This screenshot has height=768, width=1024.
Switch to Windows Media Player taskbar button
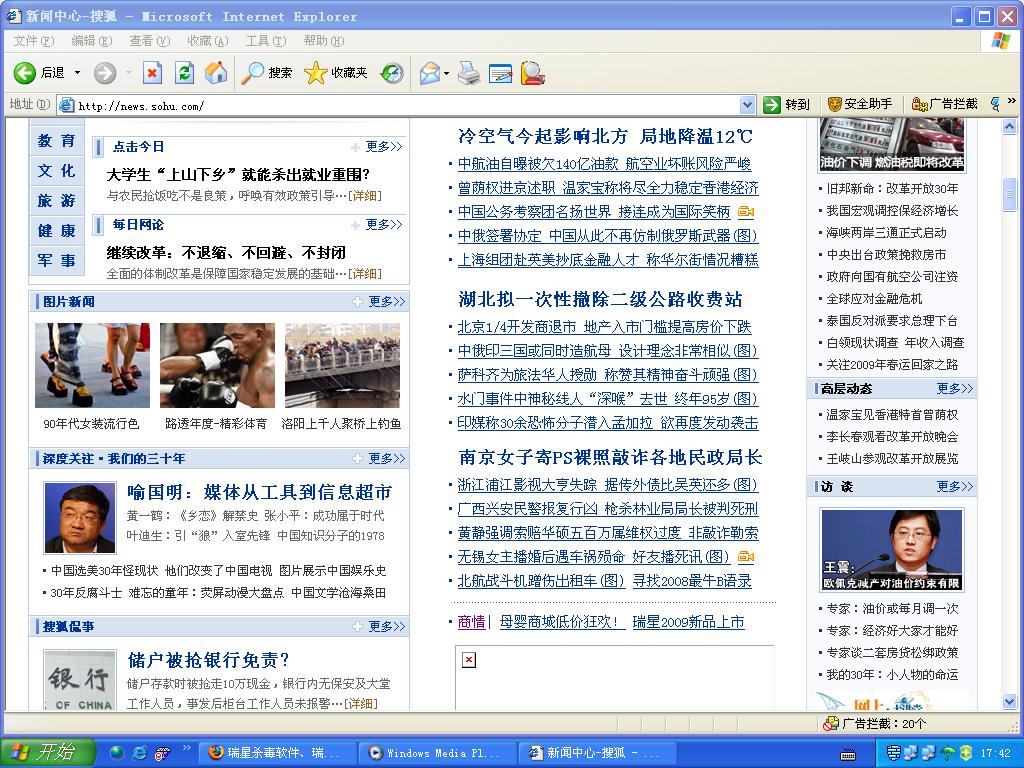coord(438,753)
